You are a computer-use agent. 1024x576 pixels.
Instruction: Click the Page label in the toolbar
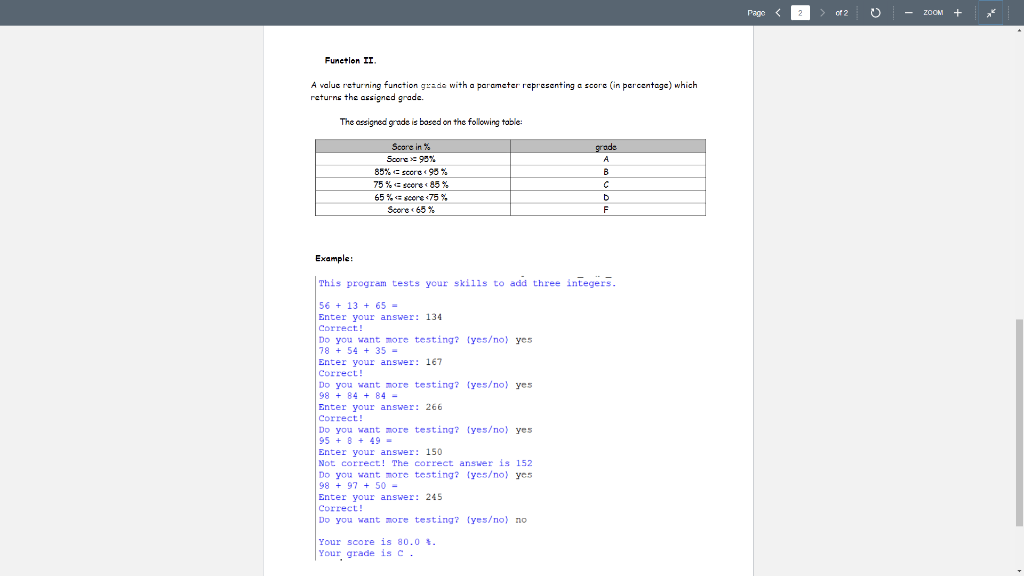tap(755, 12)
